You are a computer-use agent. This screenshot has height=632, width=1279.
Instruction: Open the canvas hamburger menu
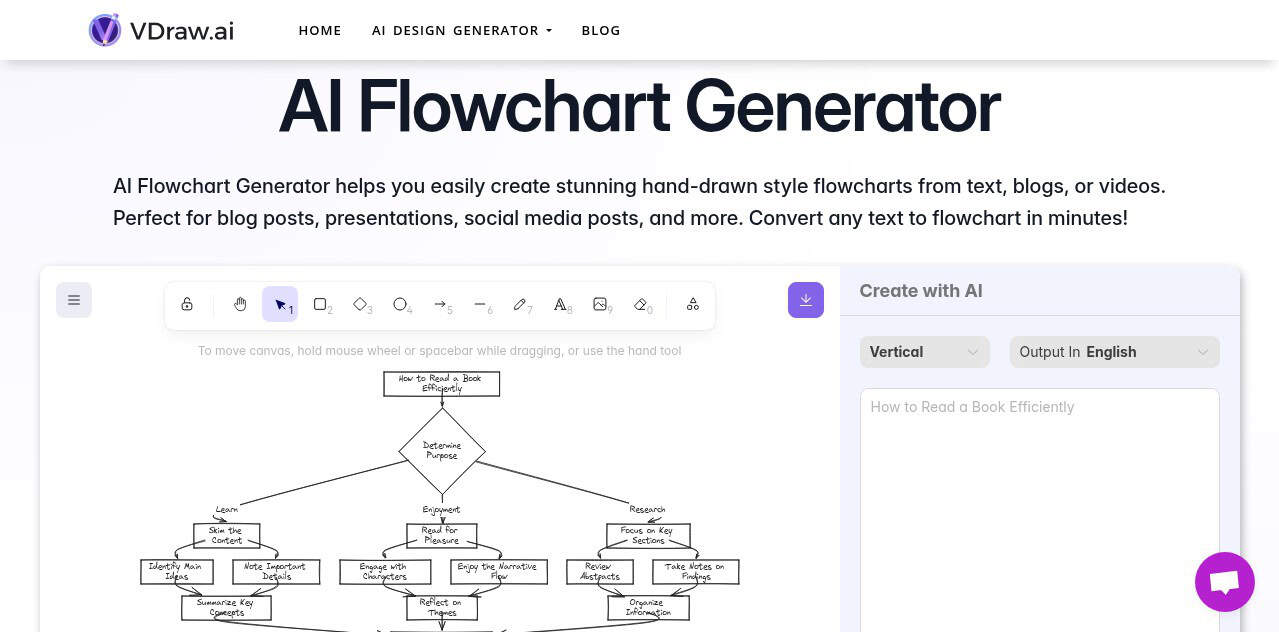click(x=74, y=300)
